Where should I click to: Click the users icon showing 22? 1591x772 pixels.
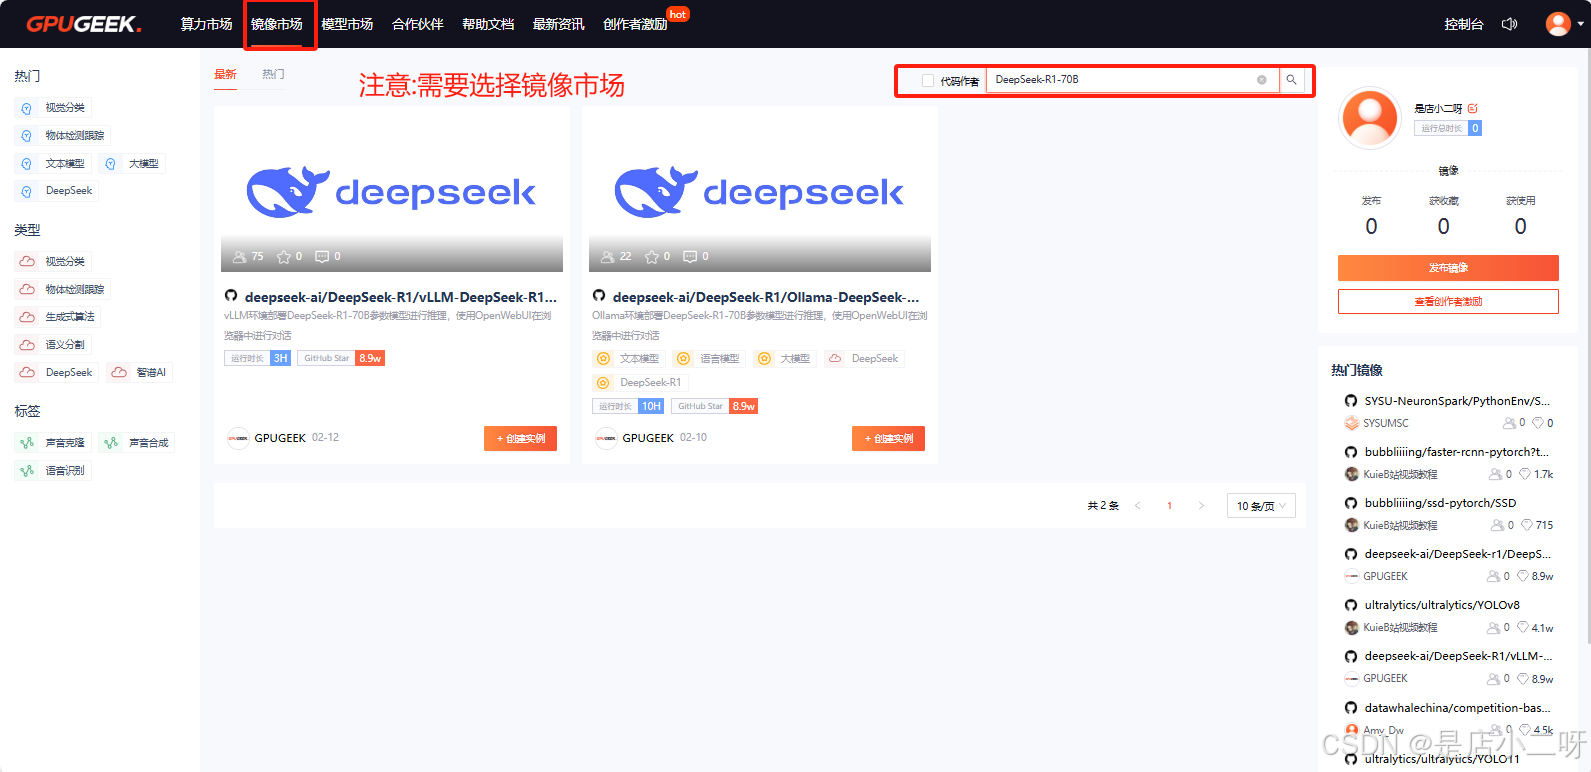[608, 257]
